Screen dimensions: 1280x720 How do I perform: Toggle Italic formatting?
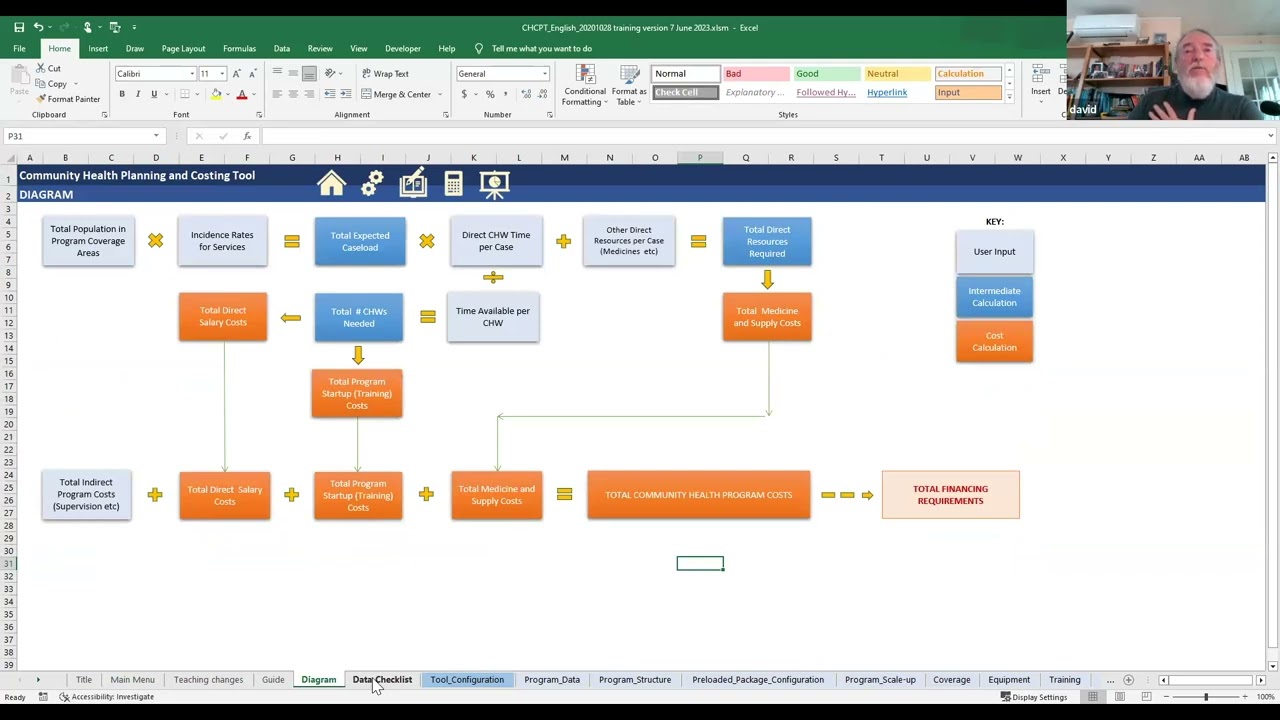tap(138, 94)
